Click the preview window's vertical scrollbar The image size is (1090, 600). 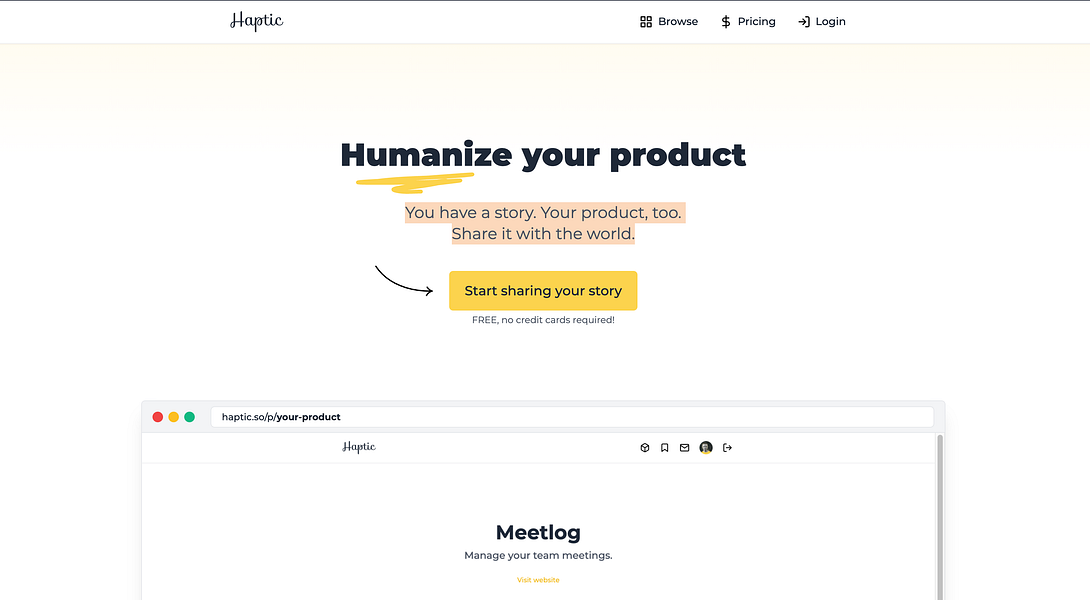click(940, 517)
